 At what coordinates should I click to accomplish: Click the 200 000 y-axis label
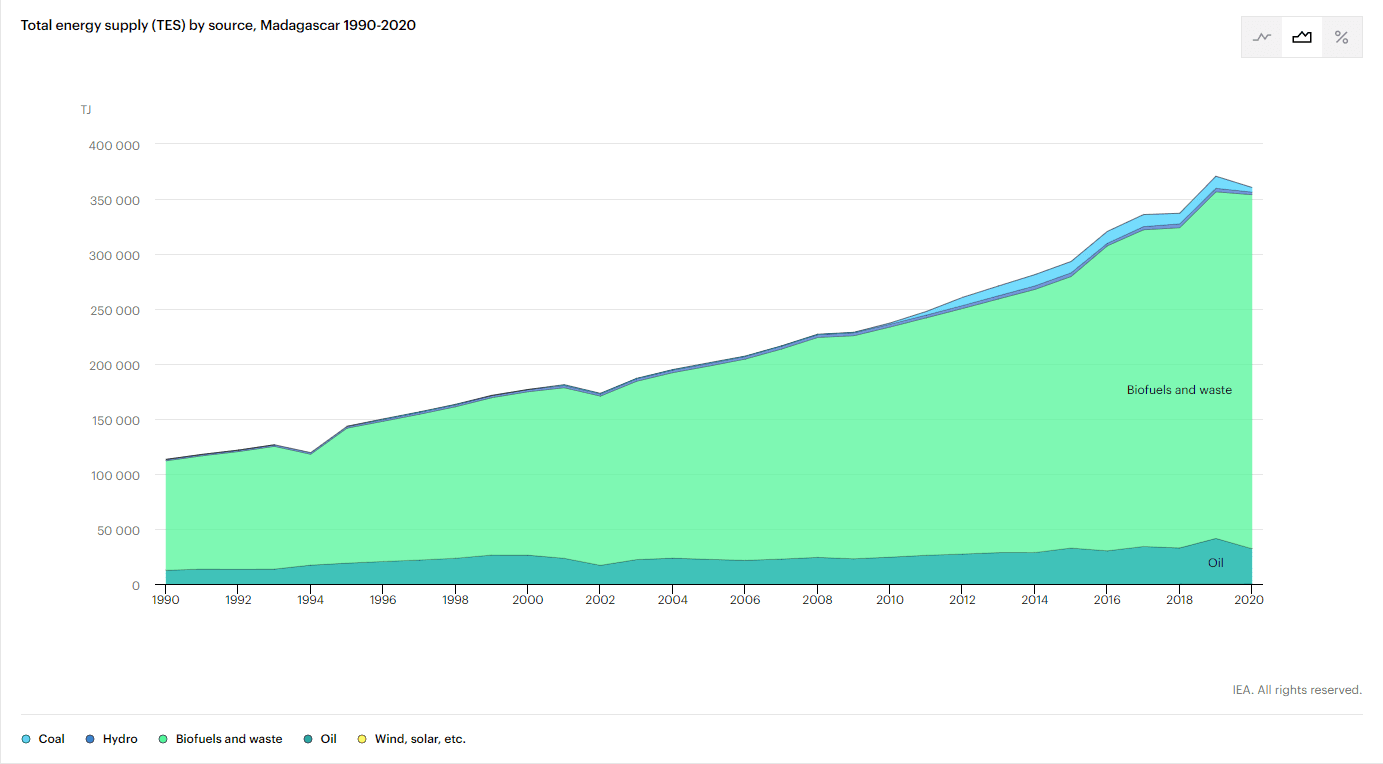click(115, 365)
